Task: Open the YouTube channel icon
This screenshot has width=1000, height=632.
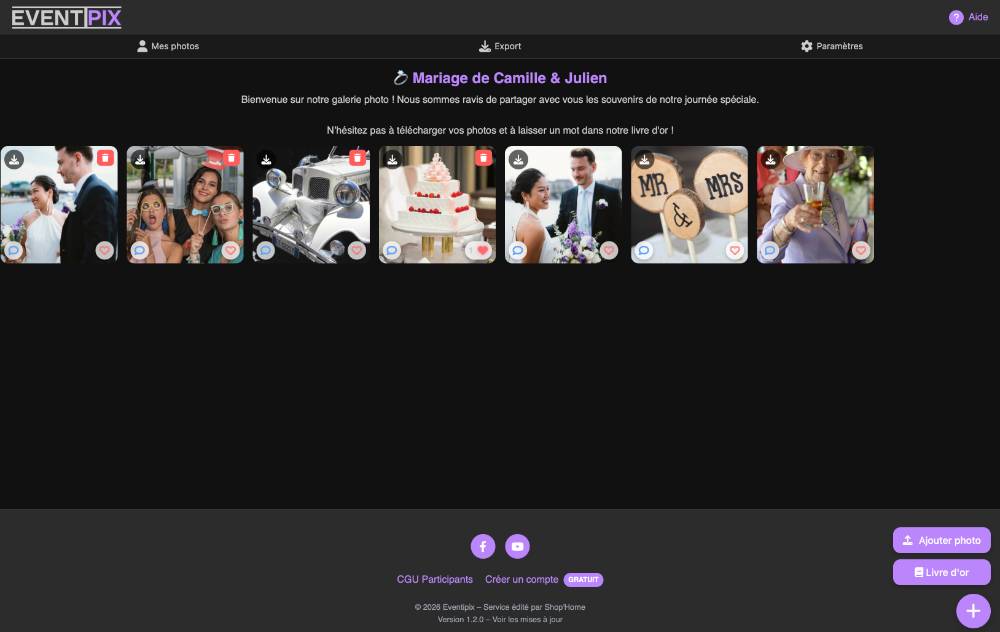Action: 517,546
